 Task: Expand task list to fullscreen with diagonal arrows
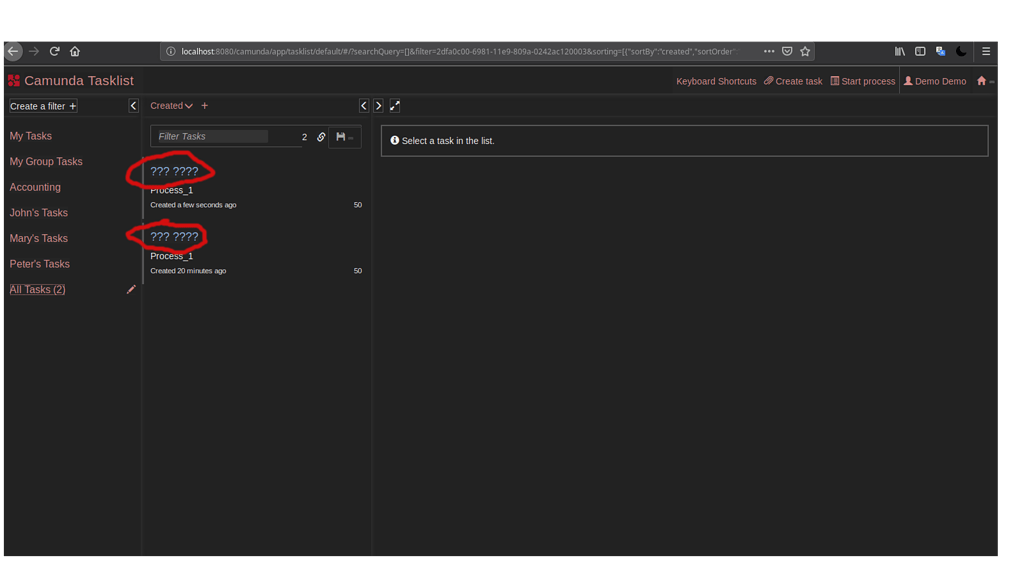396,105
